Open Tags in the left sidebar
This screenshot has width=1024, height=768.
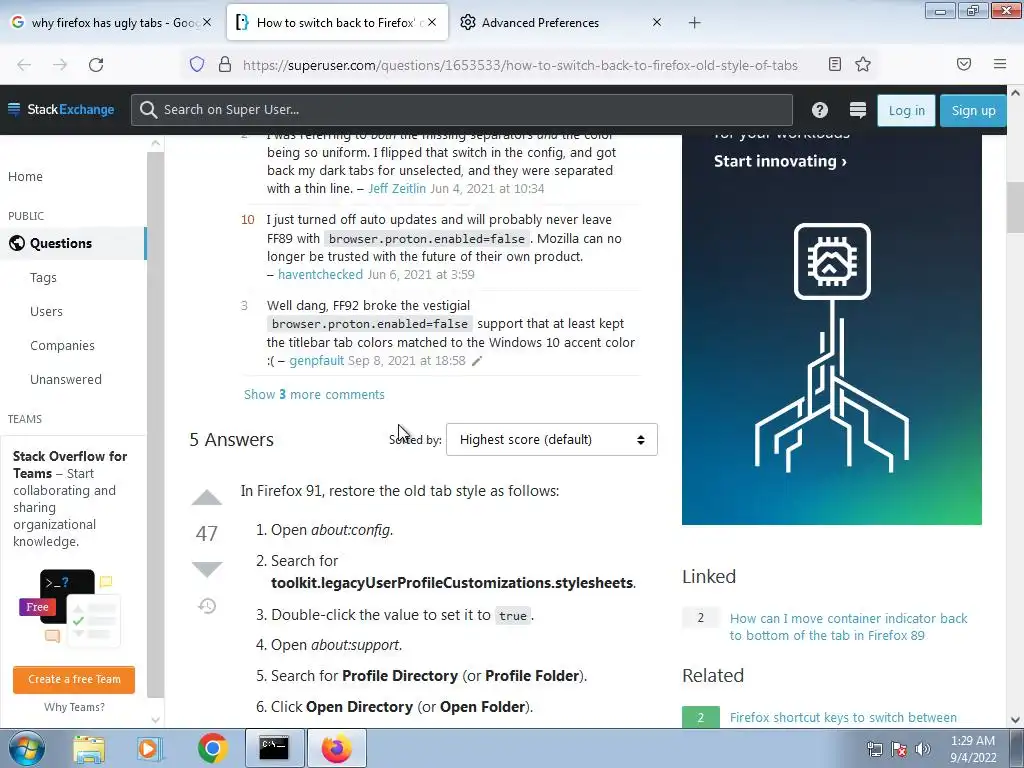tap(43, 278)
